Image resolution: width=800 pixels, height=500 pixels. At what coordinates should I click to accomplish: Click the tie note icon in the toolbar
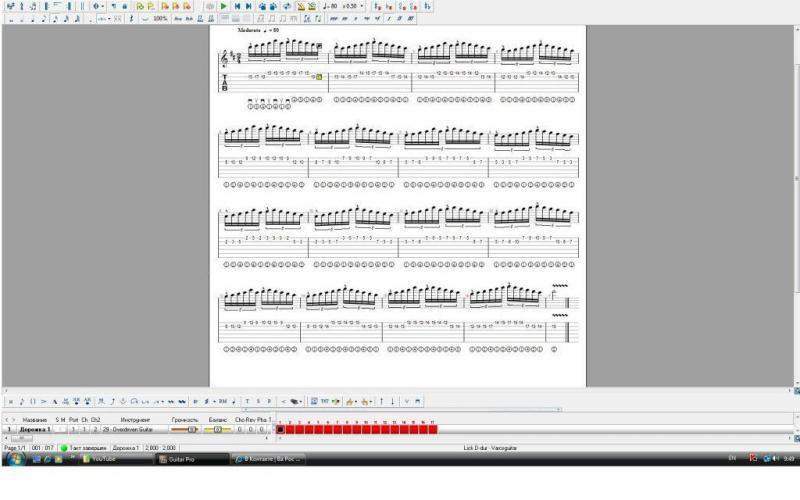pos(145,18)
